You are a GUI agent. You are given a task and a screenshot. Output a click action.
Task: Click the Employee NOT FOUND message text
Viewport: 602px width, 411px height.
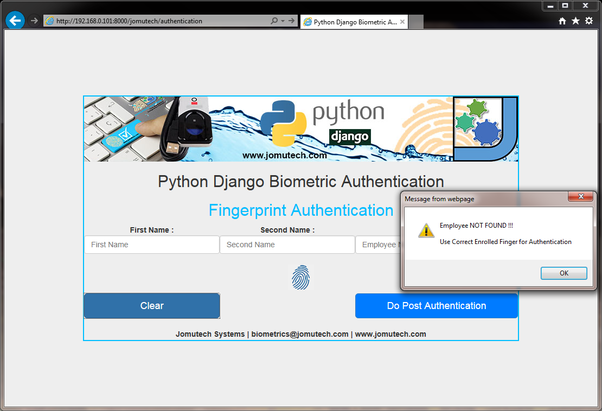tap(476, 226)
